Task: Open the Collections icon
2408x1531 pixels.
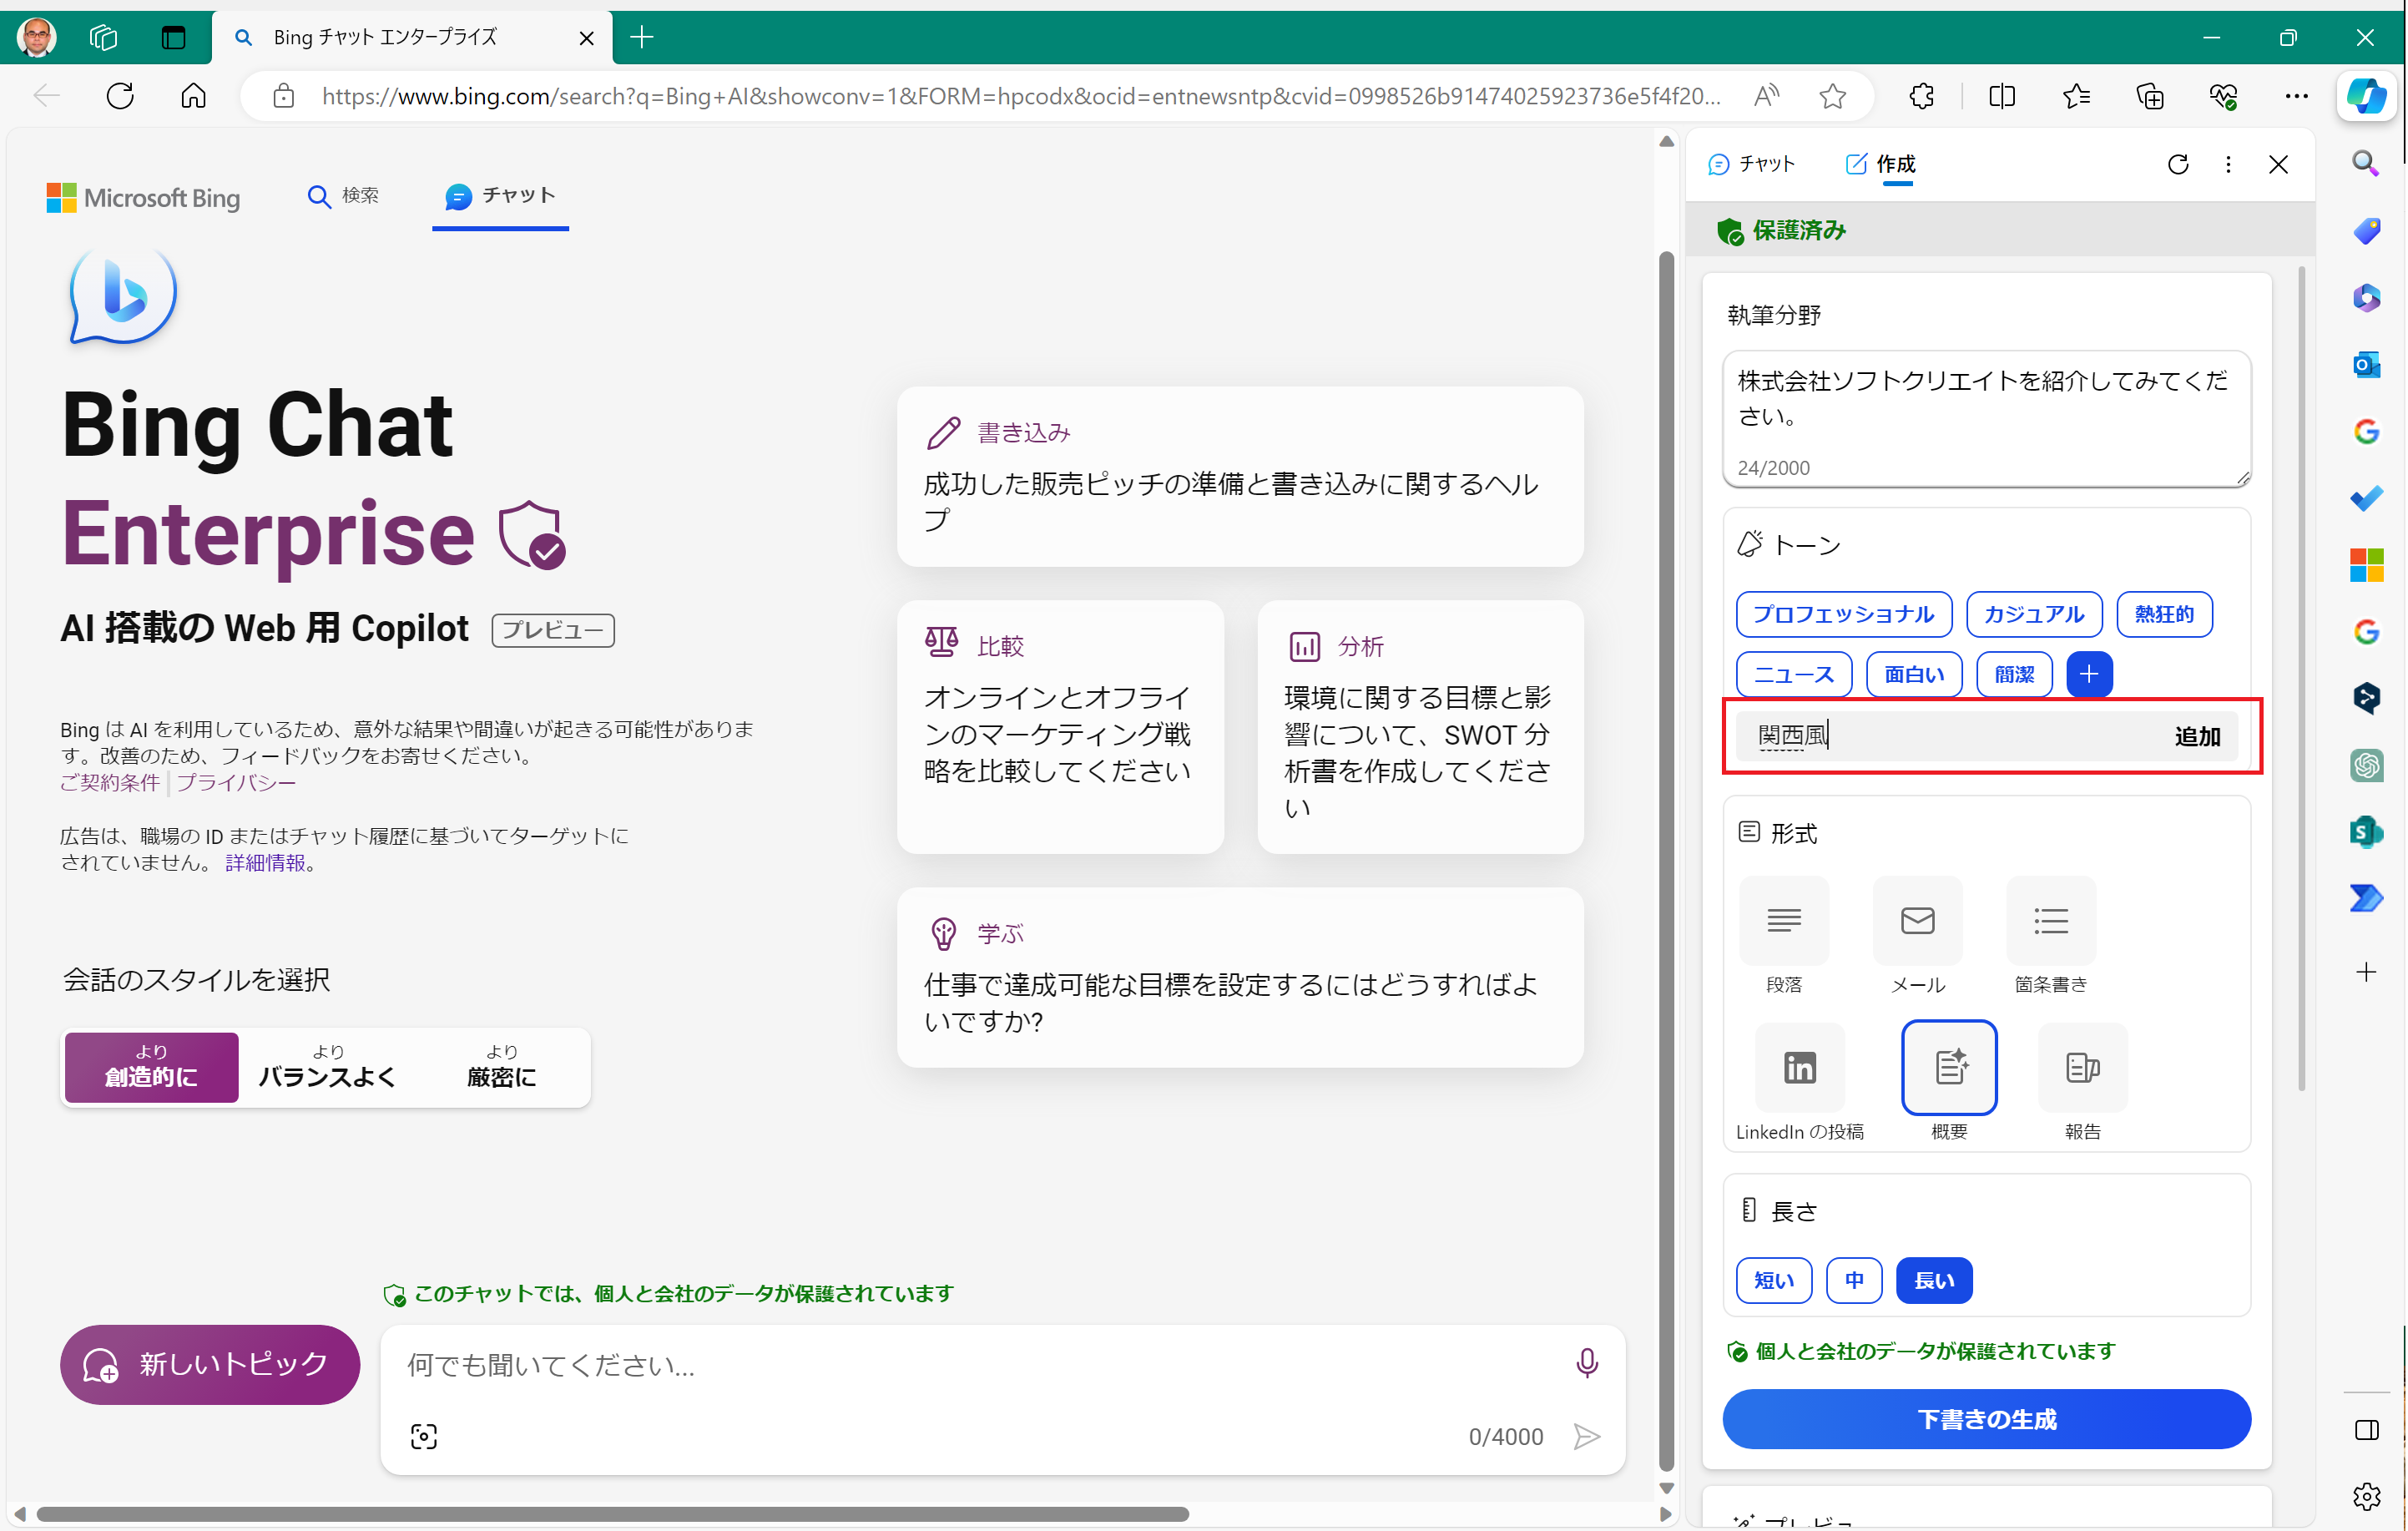Action: click(2150, 96)
